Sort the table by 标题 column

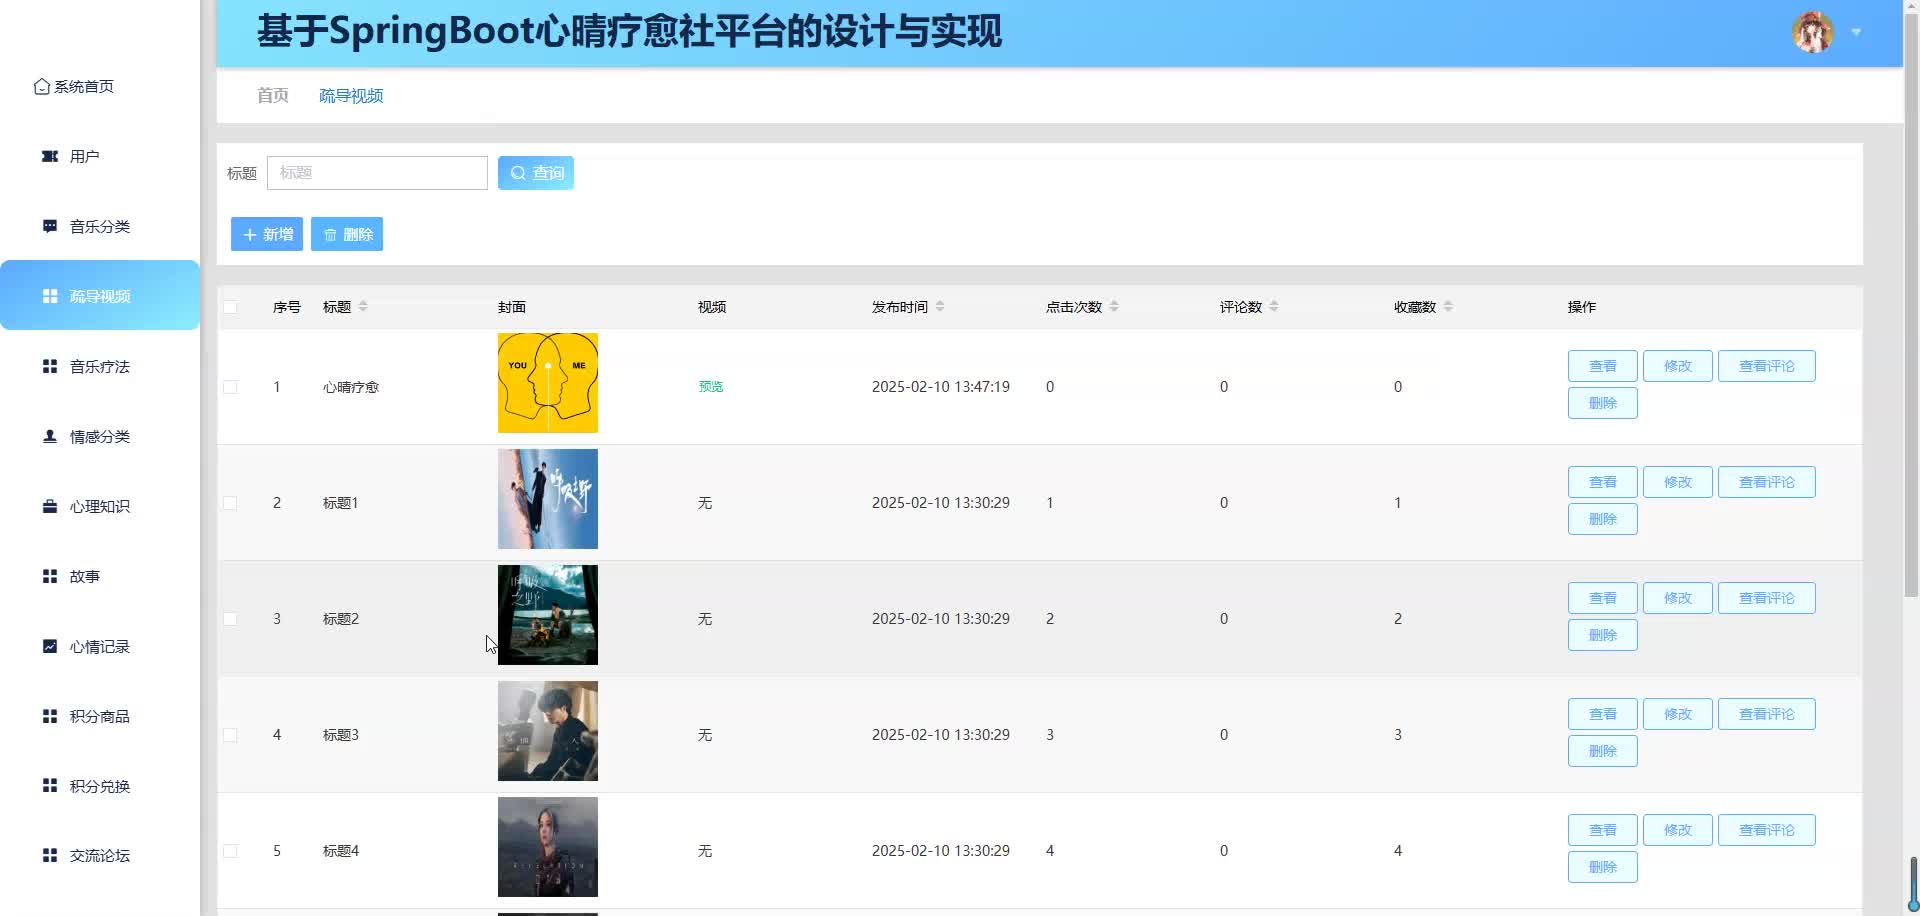[x=363, y=306]
